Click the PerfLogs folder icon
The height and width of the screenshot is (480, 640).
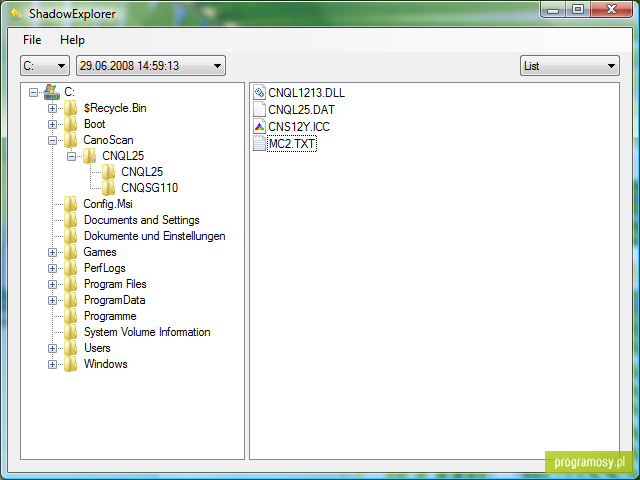coord(71,268)
